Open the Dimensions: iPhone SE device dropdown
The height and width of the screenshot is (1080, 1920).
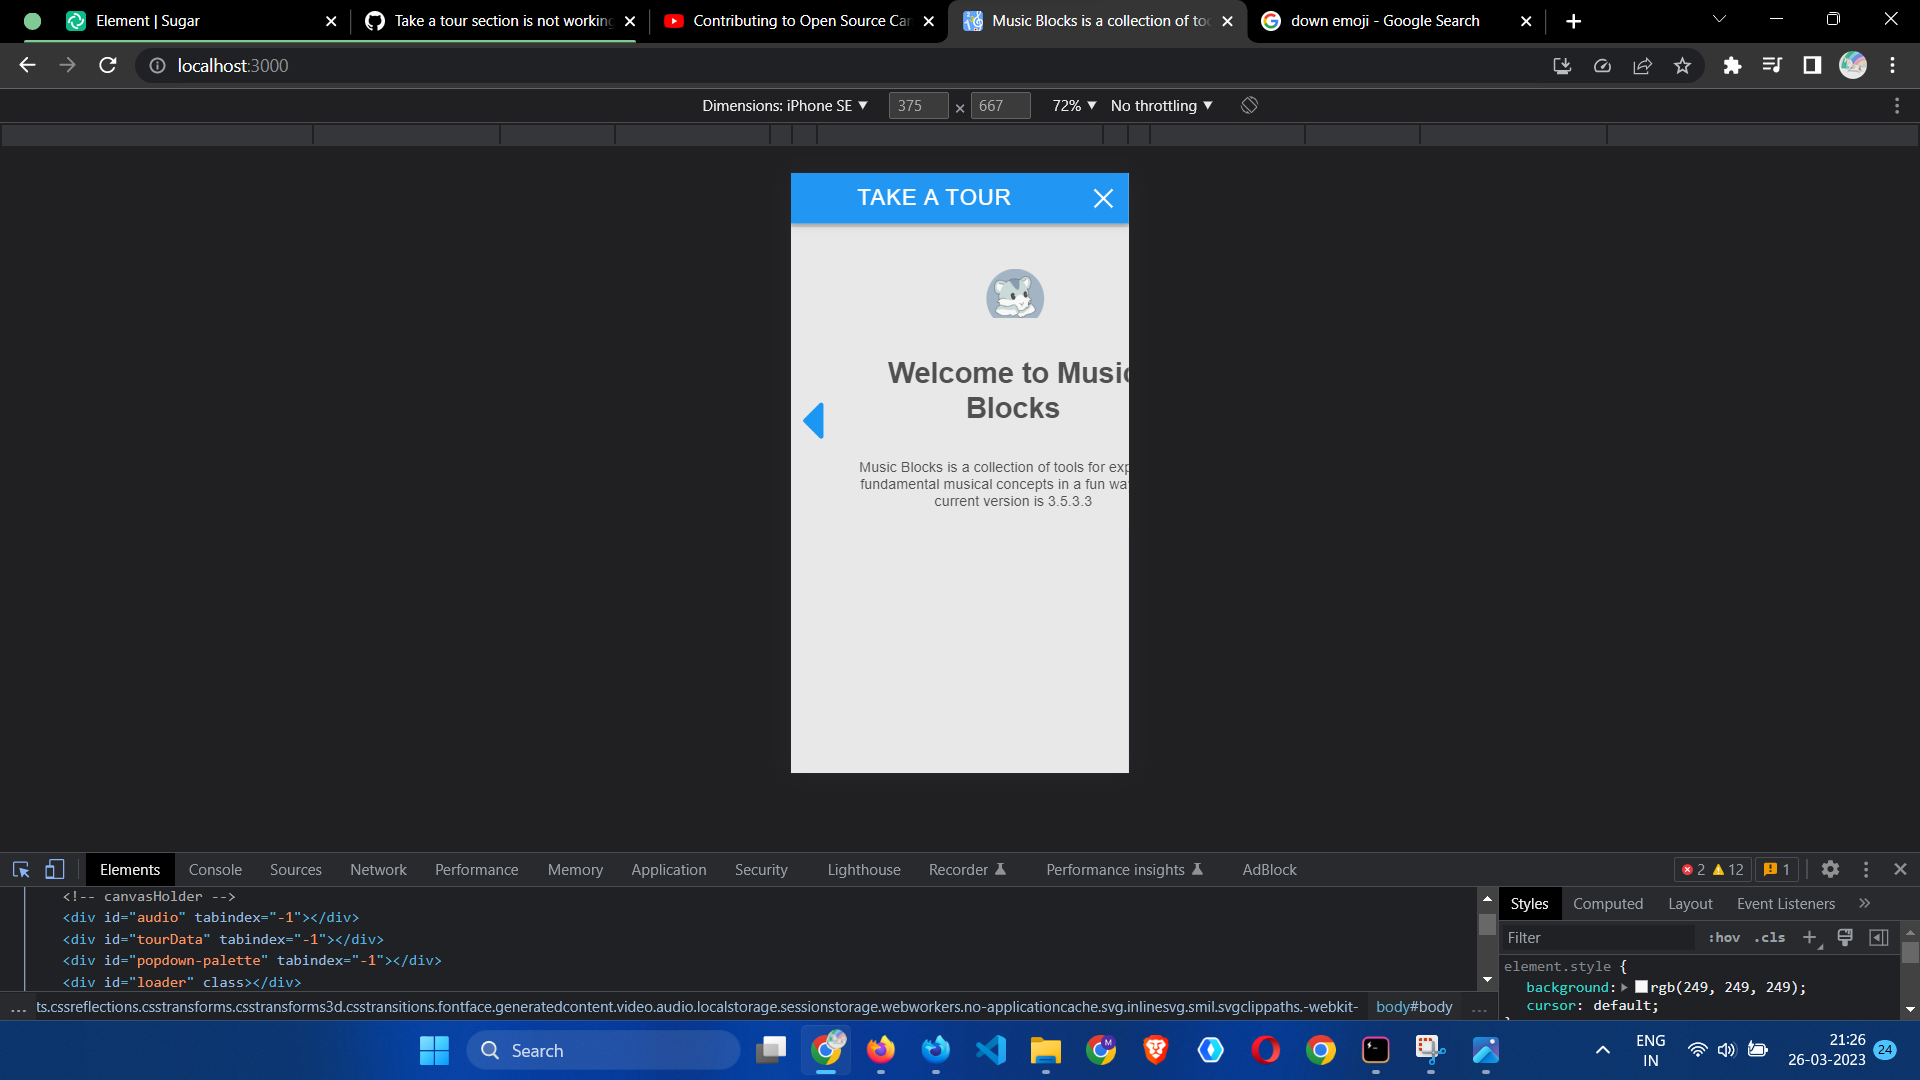(785, 105)
